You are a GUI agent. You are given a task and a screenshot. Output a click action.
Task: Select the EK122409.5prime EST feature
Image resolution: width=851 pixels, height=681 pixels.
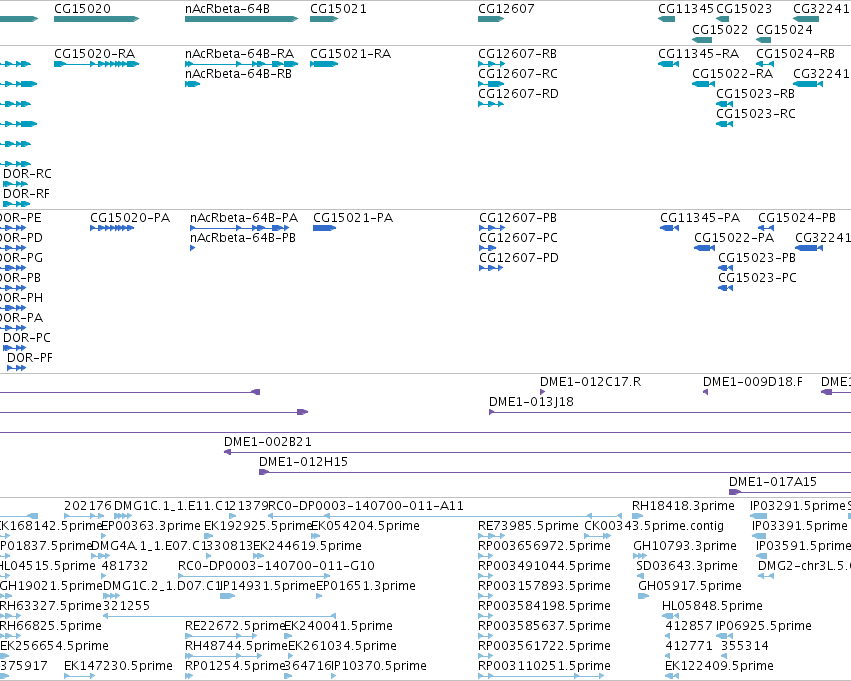[672, 676]
